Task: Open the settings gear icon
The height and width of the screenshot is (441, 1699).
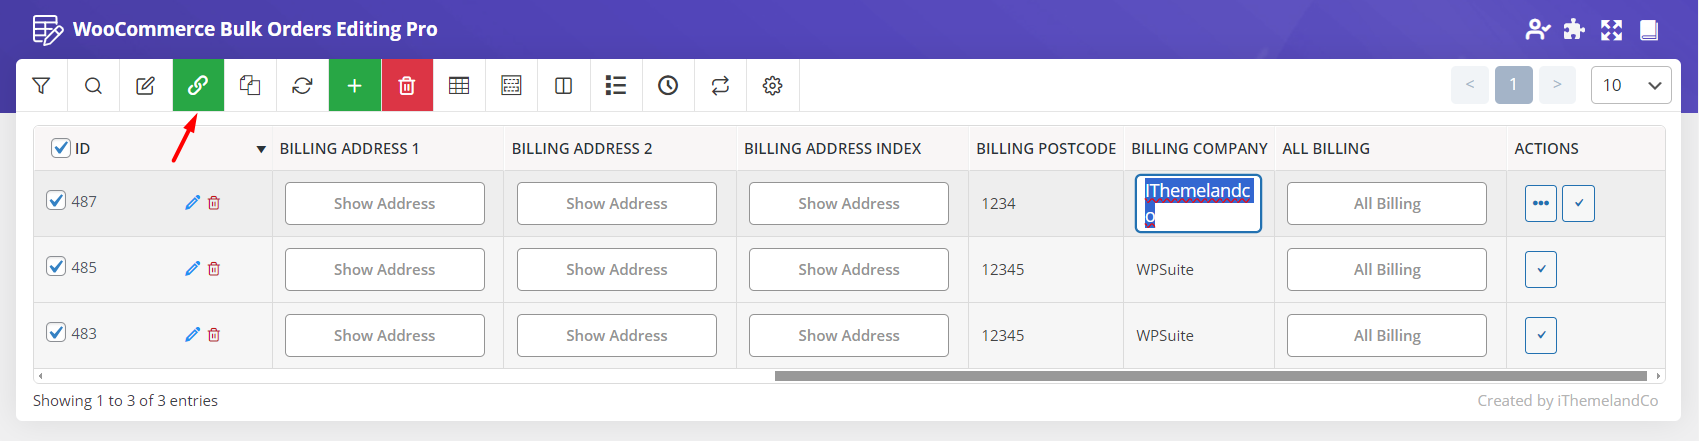Action: pyautogui.click(x=772, y=86)
